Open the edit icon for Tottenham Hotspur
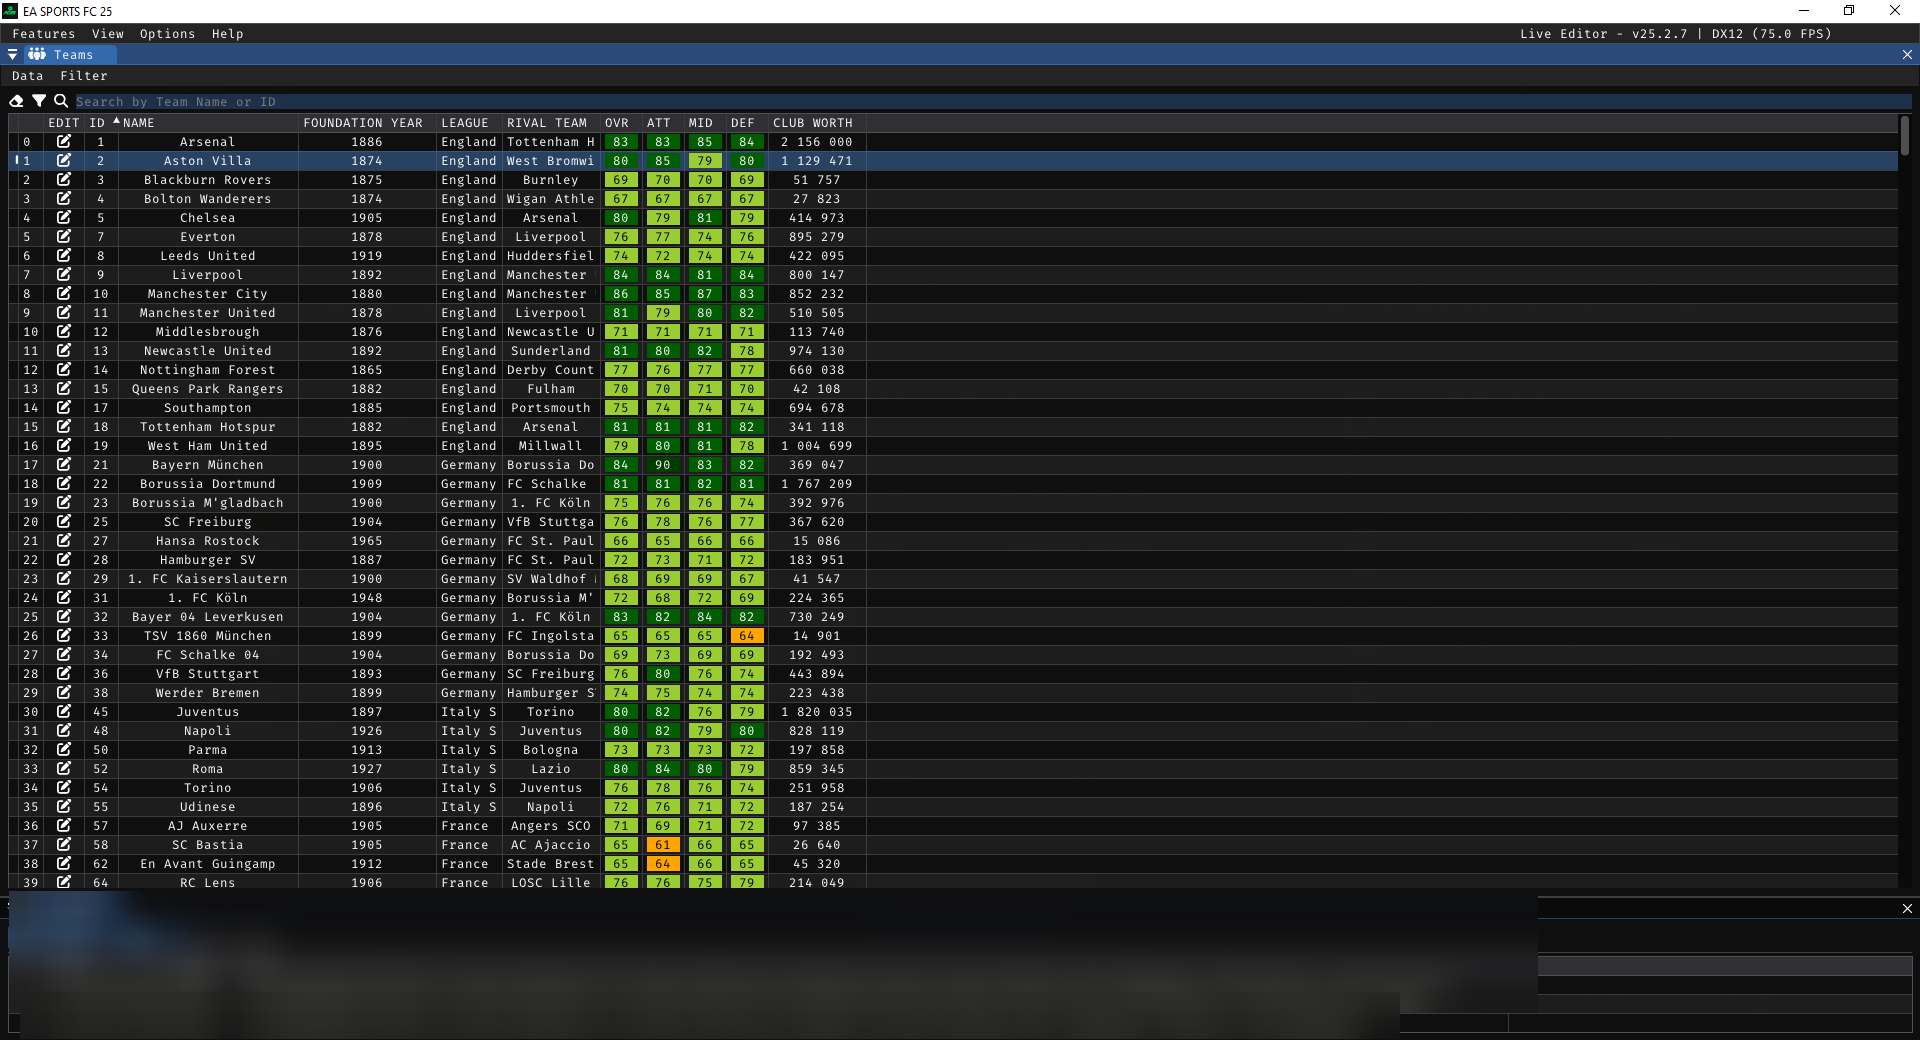Image resolution: width=1920 pixels, height=1040 pixels. point(64,427)
